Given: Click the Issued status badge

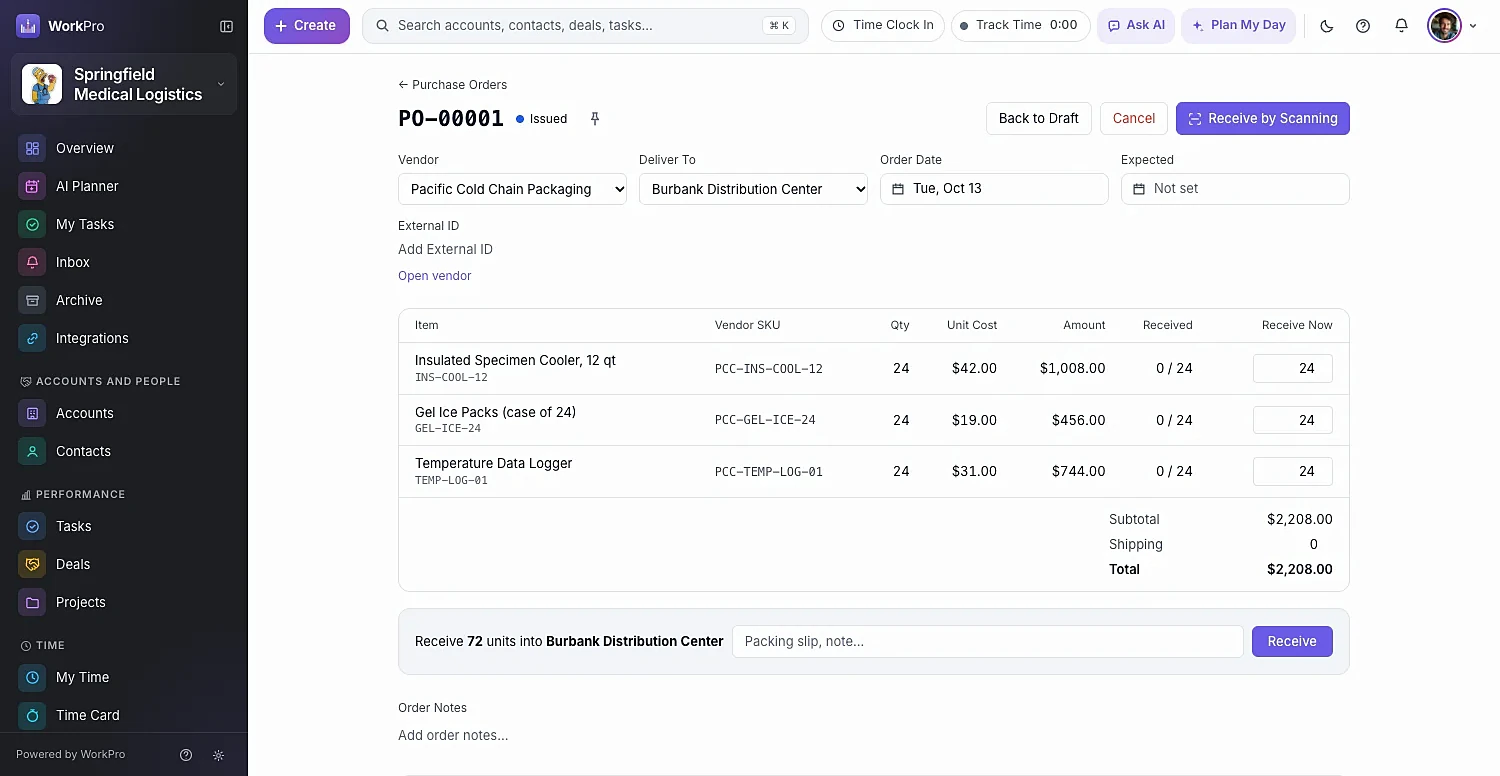Looking at the screenshot, I should point(541,119).
